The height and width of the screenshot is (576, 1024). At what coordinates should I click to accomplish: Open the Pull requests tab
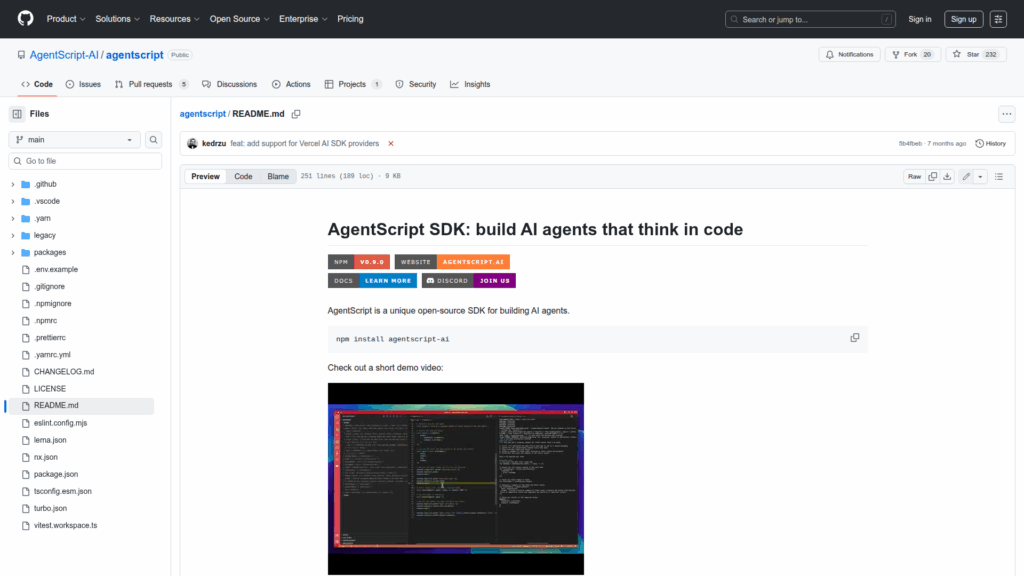coord(151,84)
